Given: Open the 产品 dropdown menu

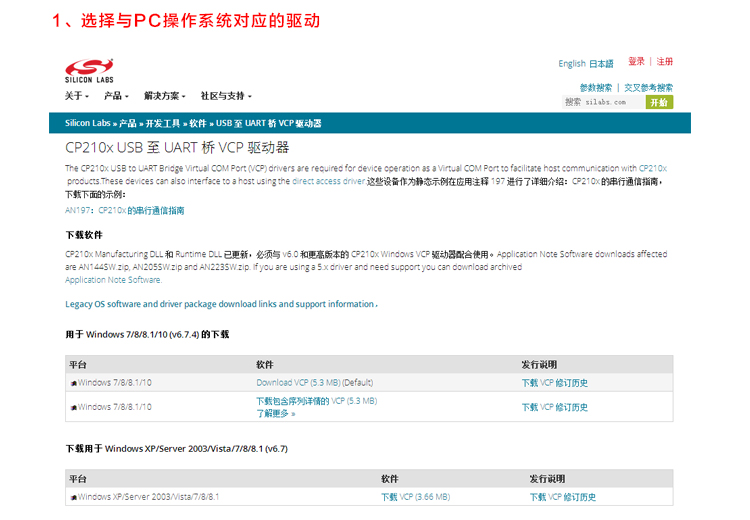Looking at the screenshot, I should pyautogui.click(x=116, y=96).
